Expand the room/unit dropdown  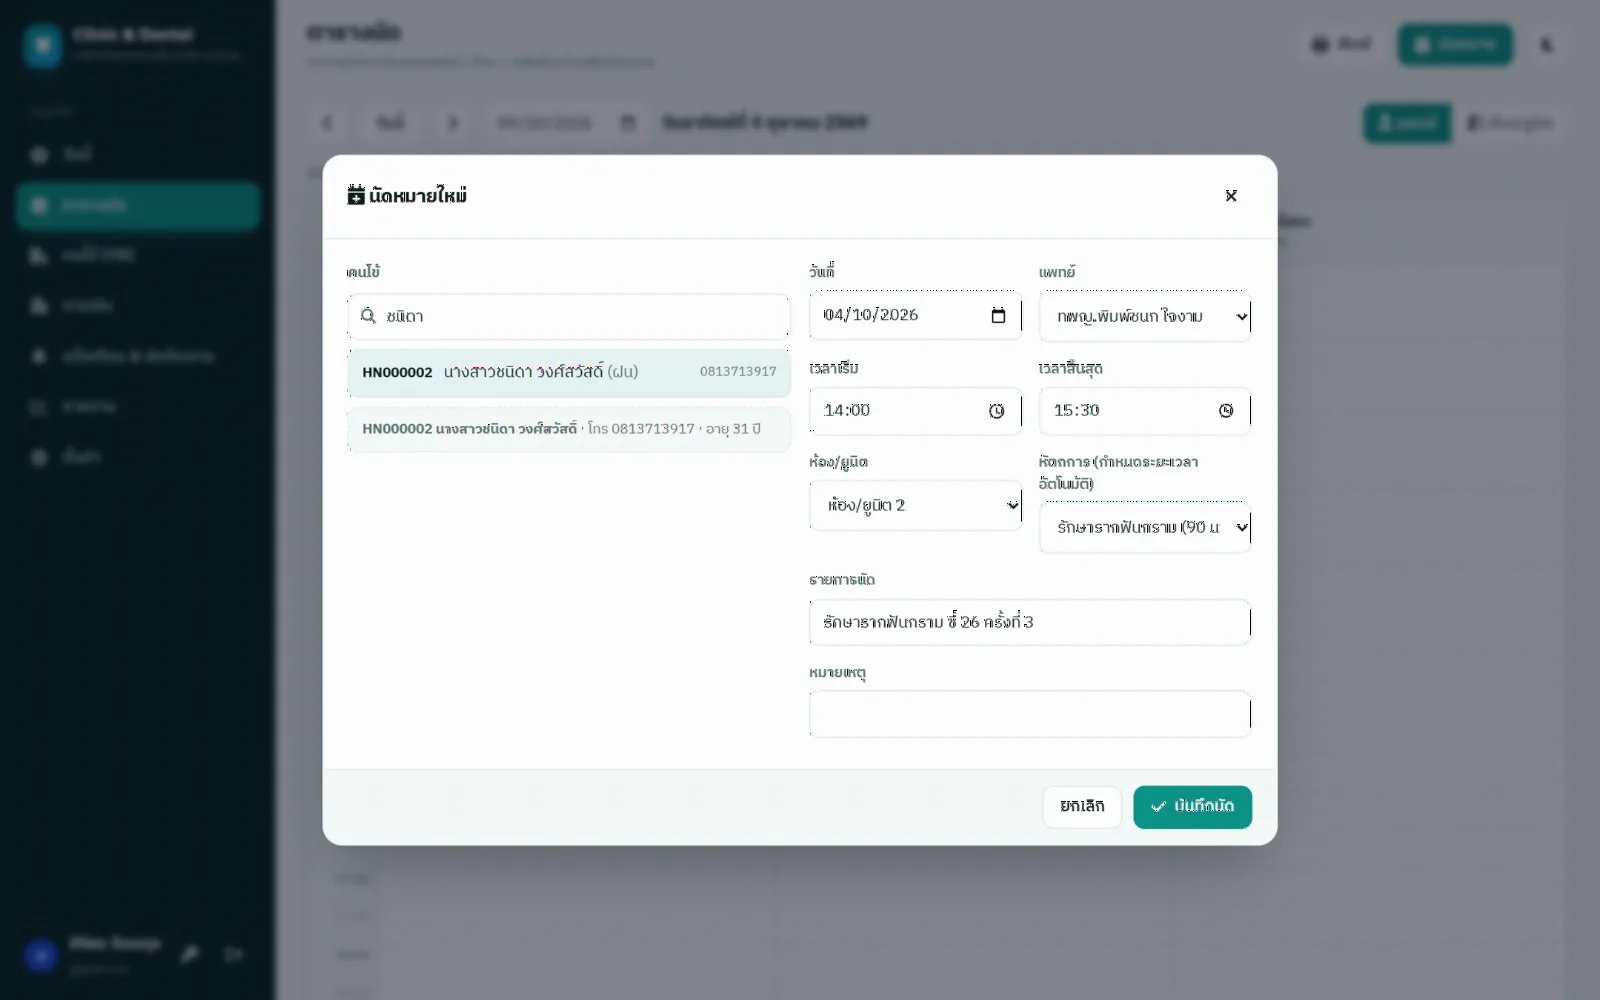pos(915,506)
